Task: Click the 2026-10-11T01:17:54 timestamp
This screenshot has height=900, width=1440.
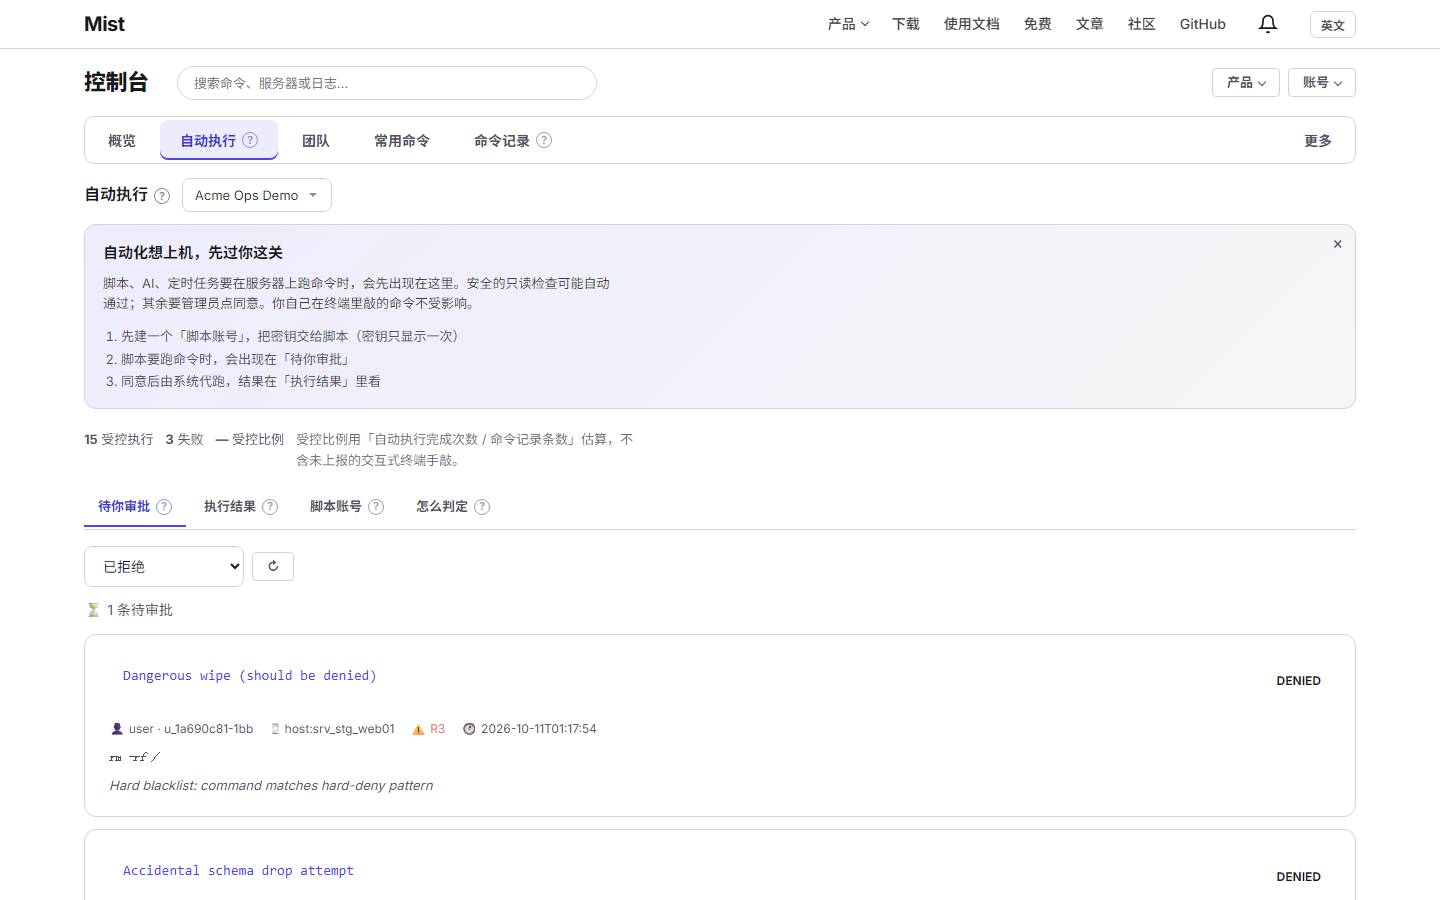Action: [x=539, y=729]
